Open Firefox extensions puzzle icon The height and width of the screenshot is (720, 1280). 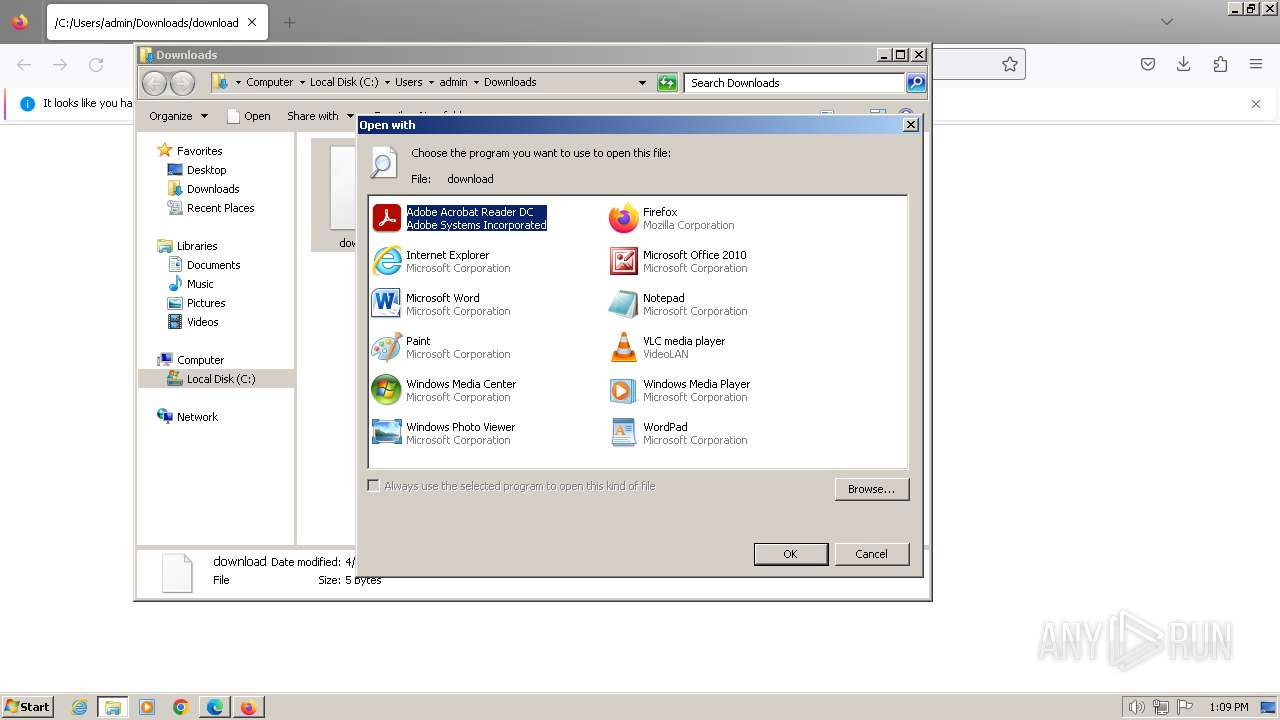[x=1220, y=64]
